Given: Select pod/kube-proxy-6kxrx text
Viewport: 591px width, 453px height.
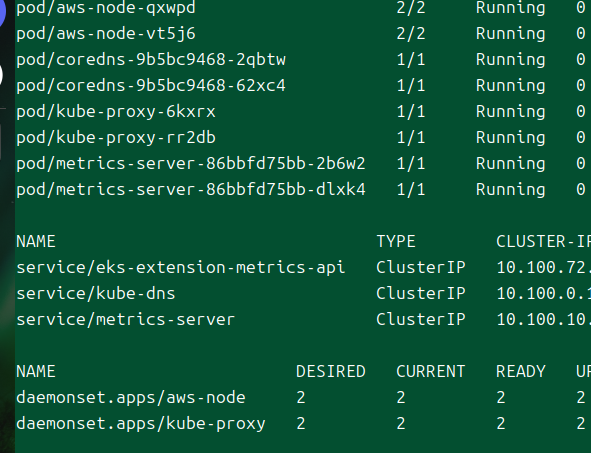Looking at the screenshot, I should pos(116,112).
